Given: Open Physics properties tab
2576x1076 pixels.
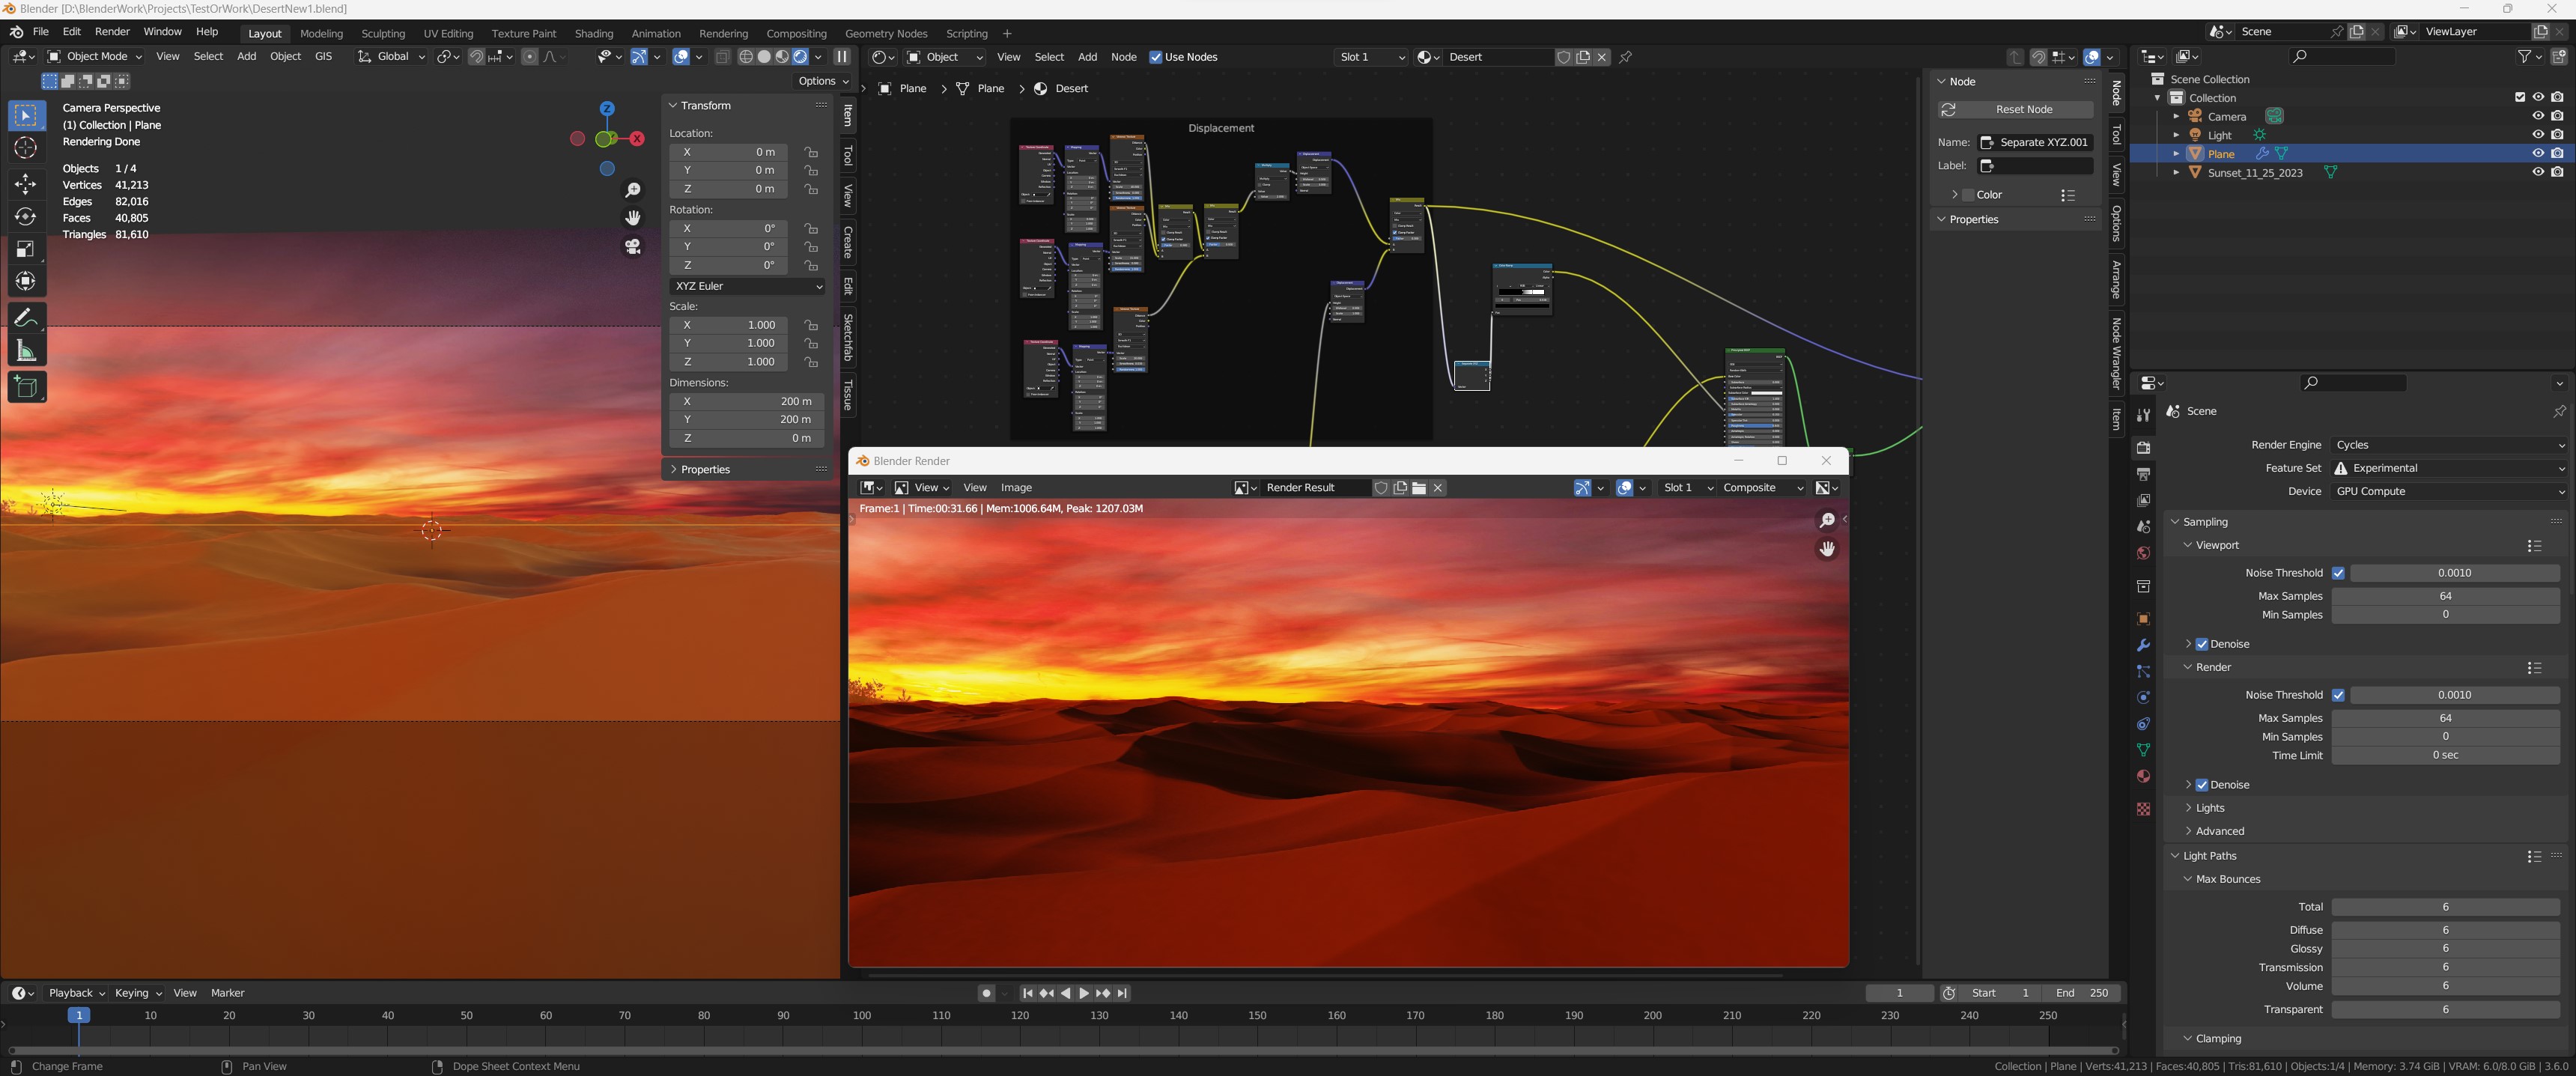Looking at the screenshot, I should point(2143,698).
